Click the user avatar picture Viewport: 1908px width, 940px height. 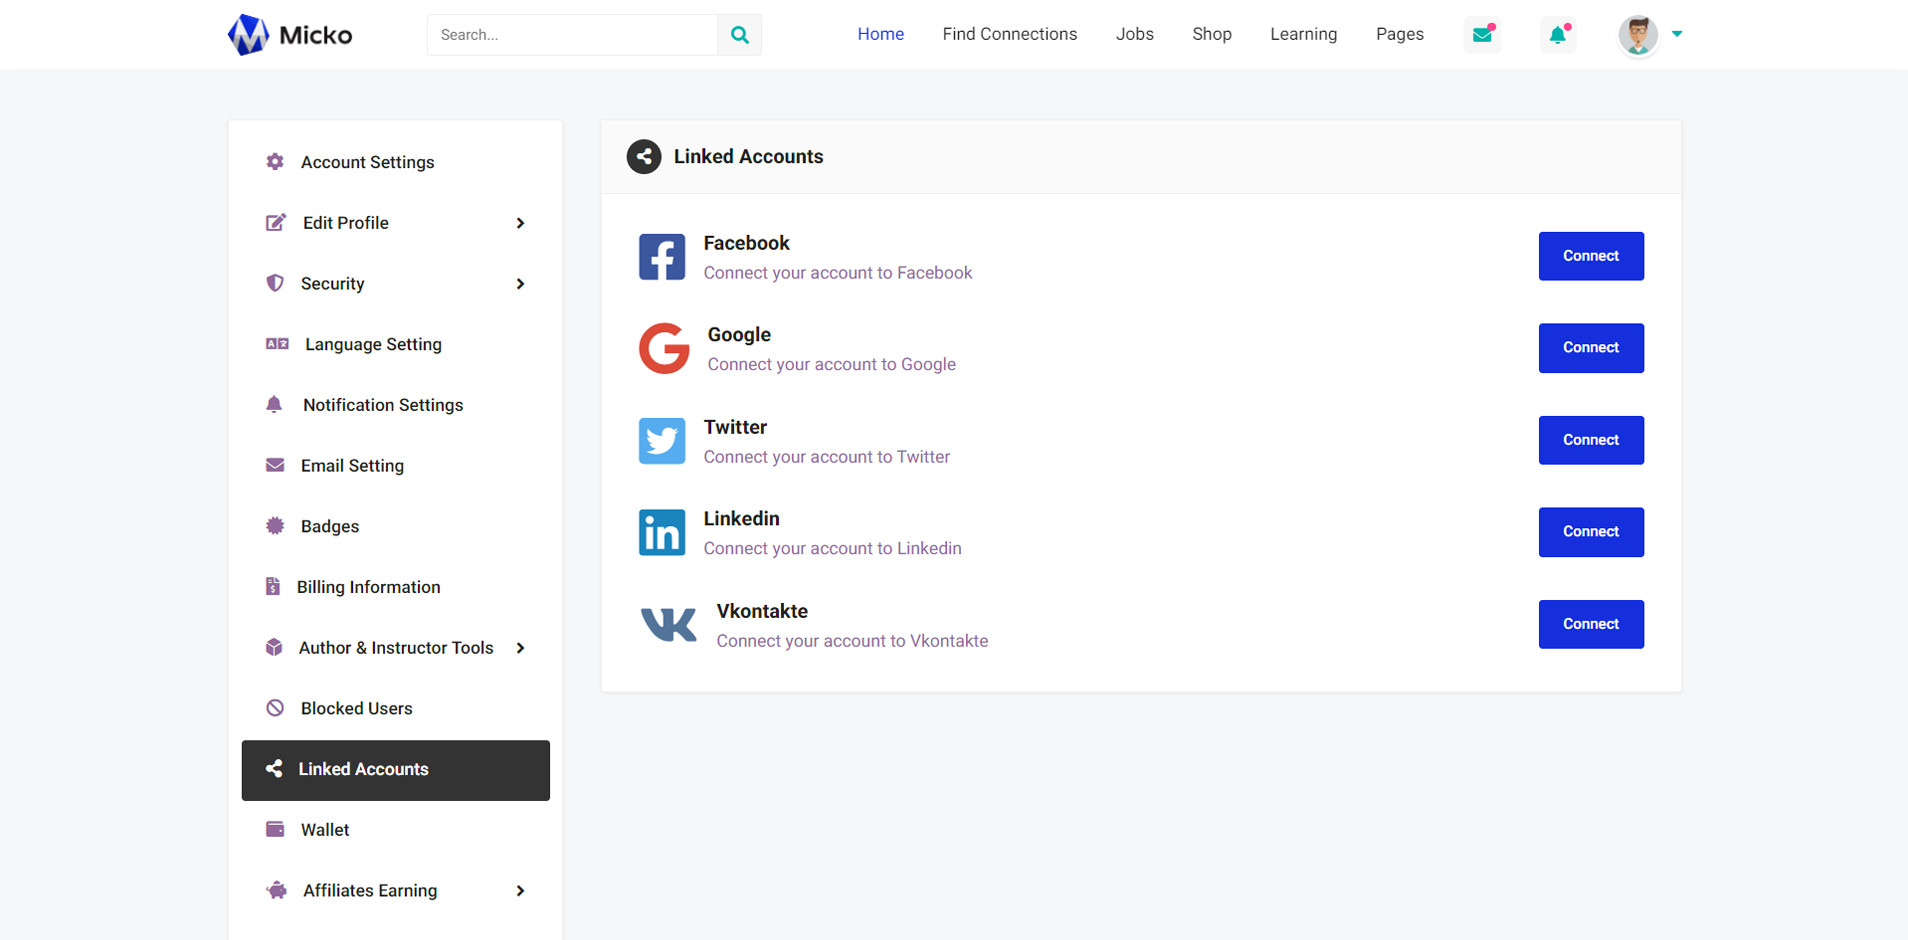coord(1637,35)
